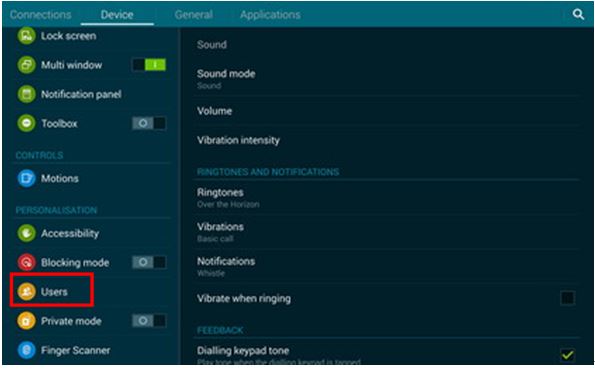
Task: Switch to the General tab
Action: click(x=194, y=15)
